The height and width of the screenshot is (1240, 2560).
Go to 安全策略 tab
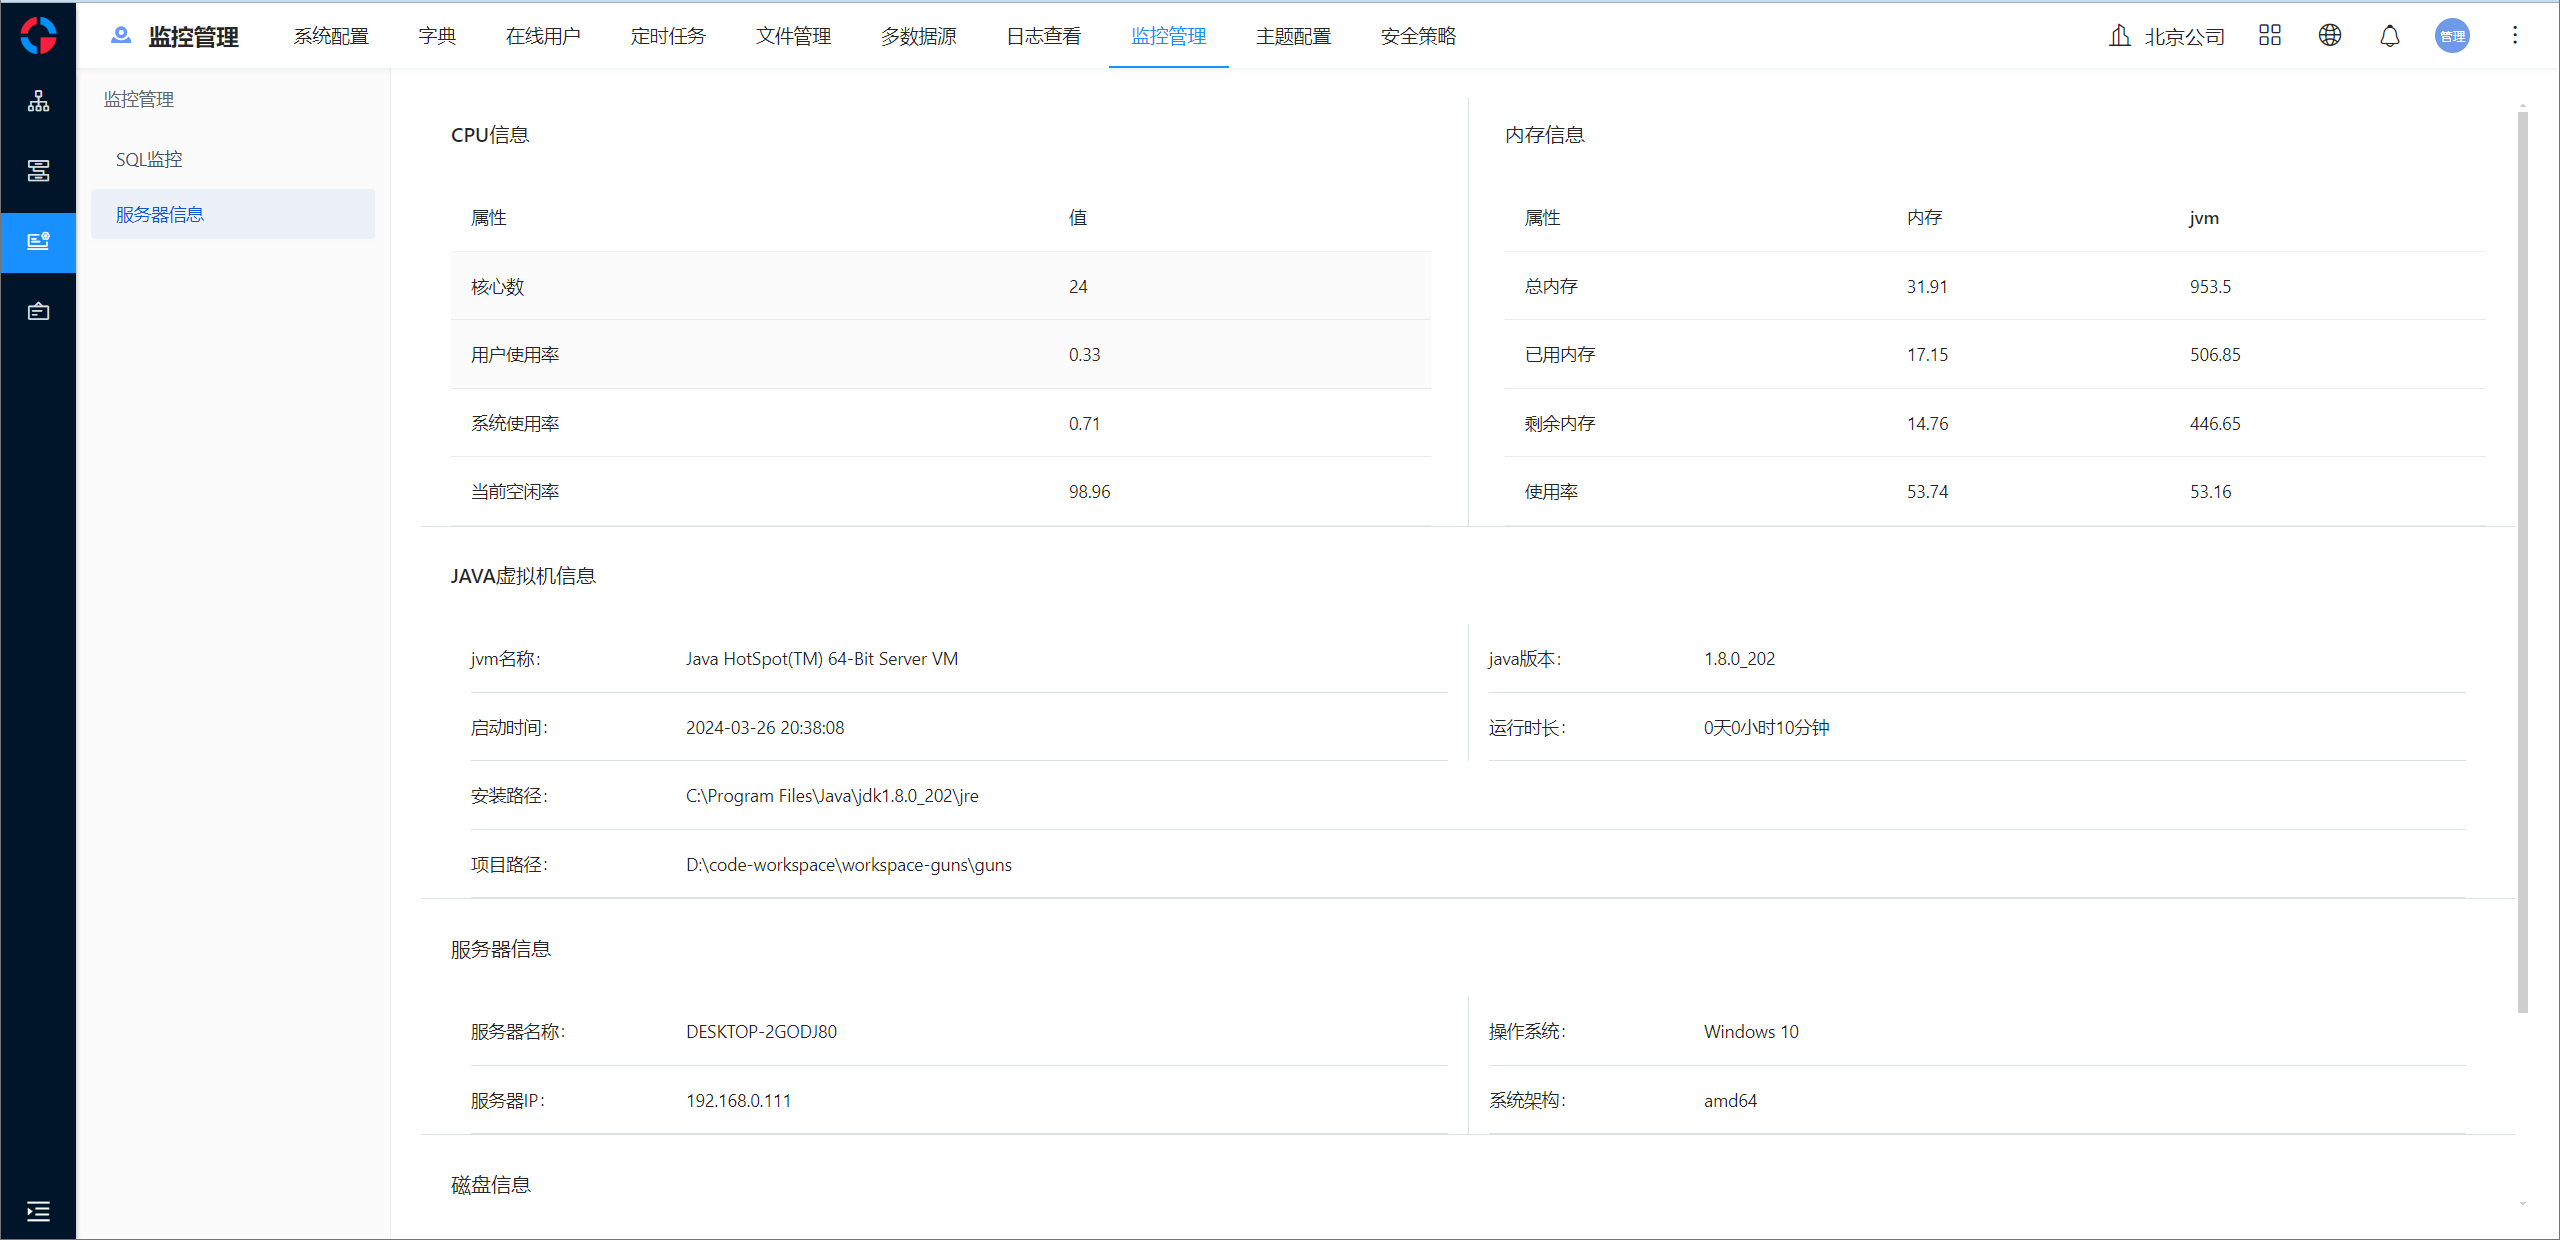[1417, 36]
